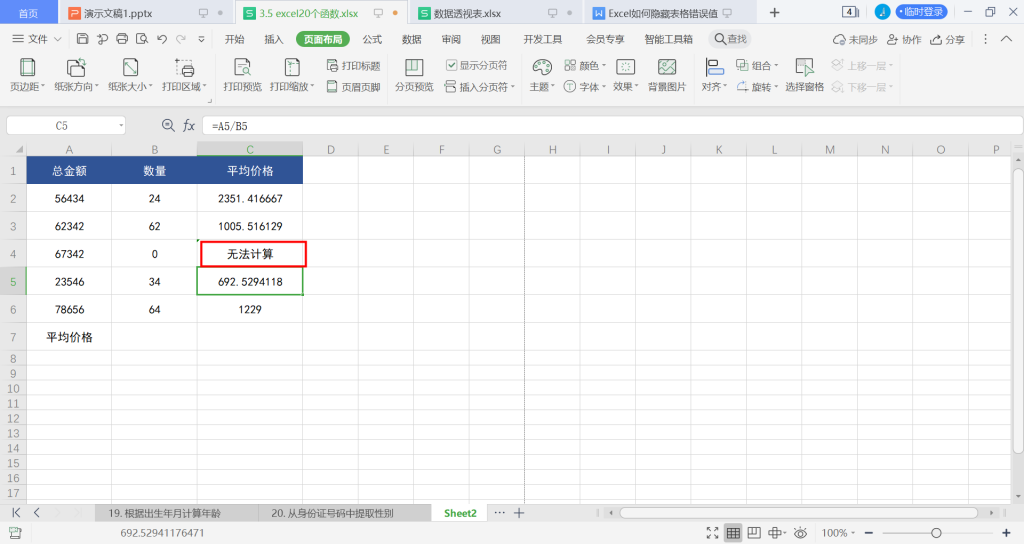Open the 打印区域 print area tool

(184, 75)
